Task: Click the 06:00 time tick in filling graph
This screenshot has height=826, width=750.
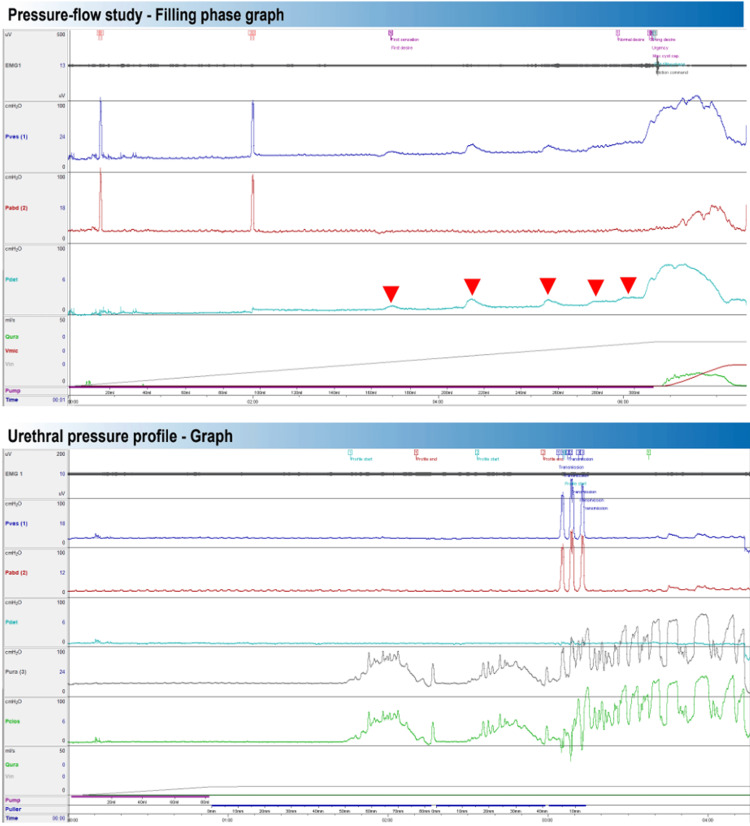Action: point(623,402)
